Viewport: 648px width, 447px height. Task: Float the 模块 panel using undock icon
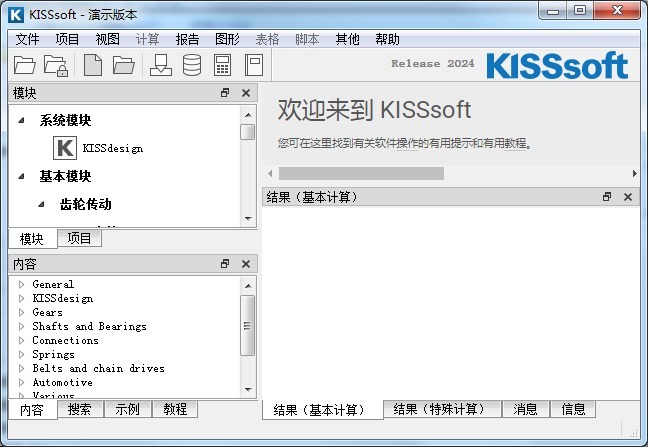point(225,93)
